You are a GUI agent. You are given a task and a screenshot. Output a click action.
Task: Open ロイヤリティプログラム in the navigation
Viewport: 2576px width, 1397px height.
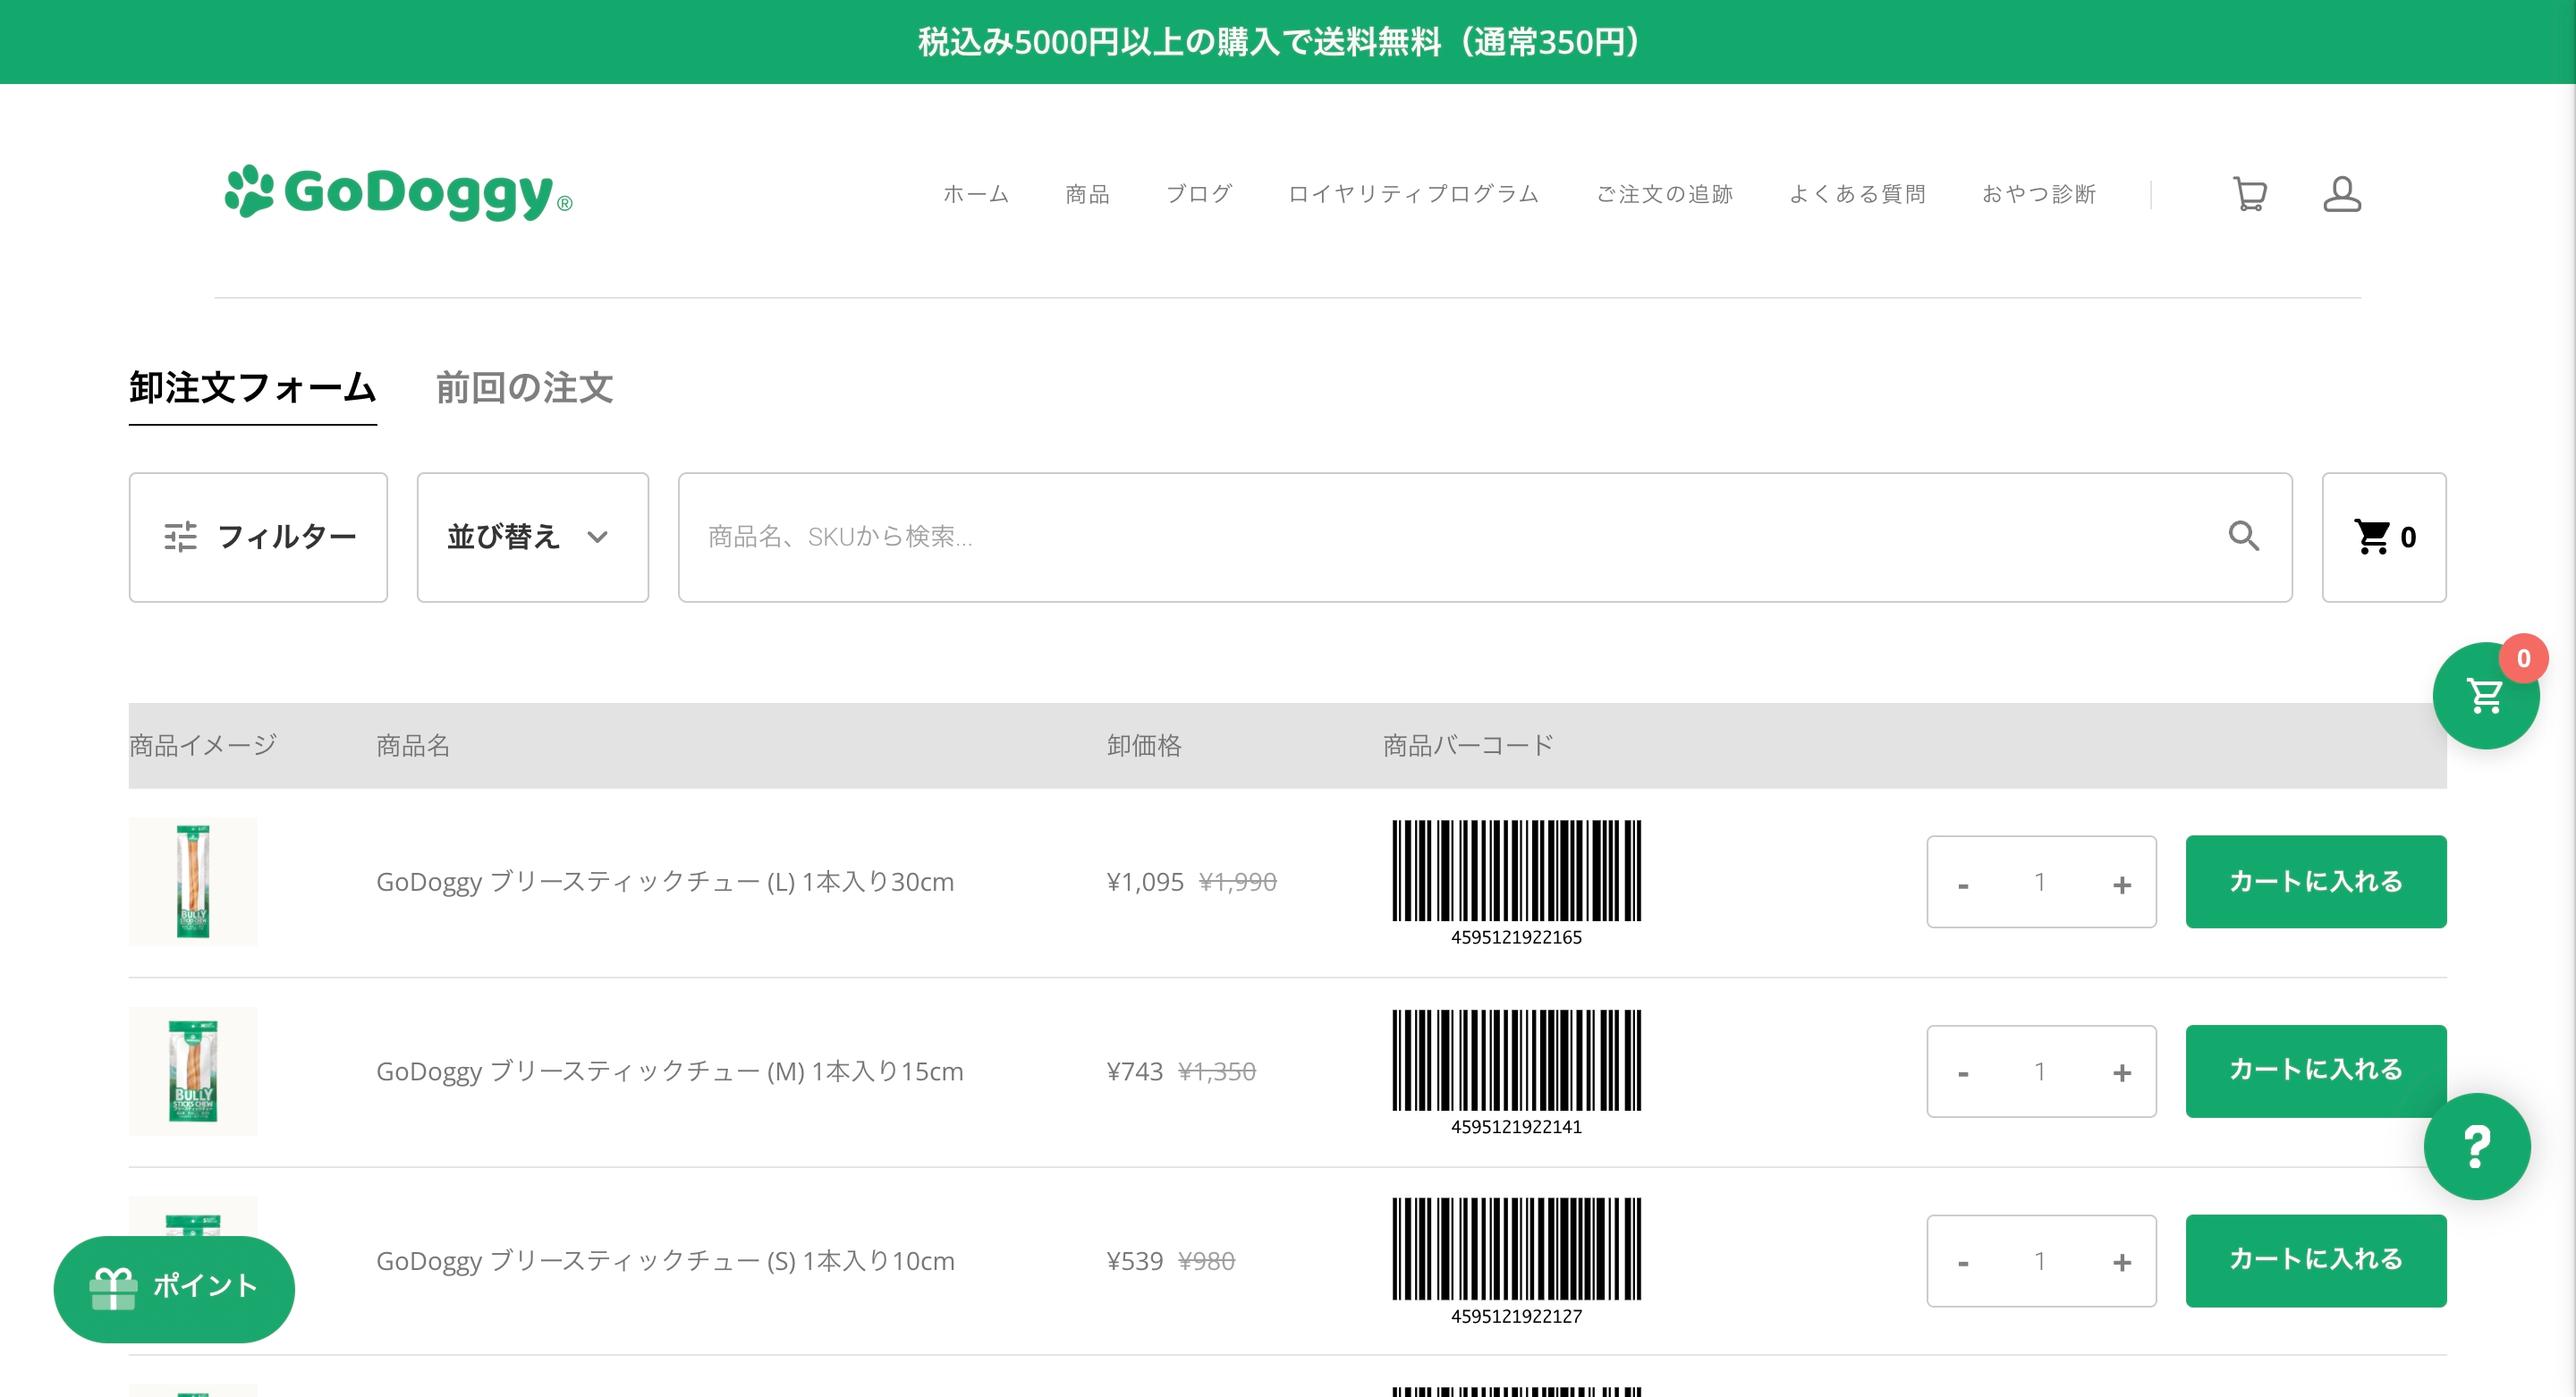1413,194
